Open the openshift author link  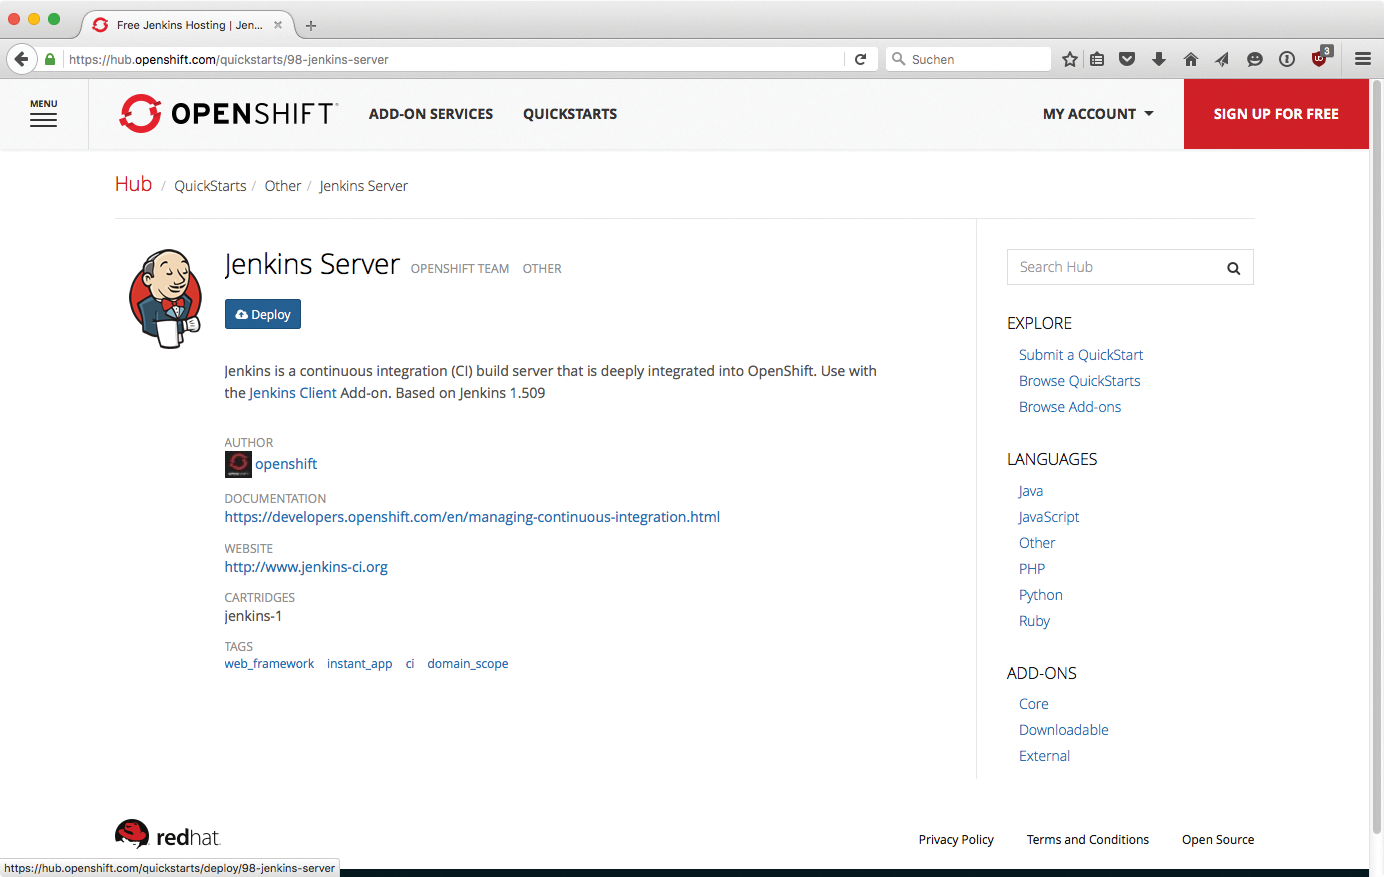click(286, 464)
